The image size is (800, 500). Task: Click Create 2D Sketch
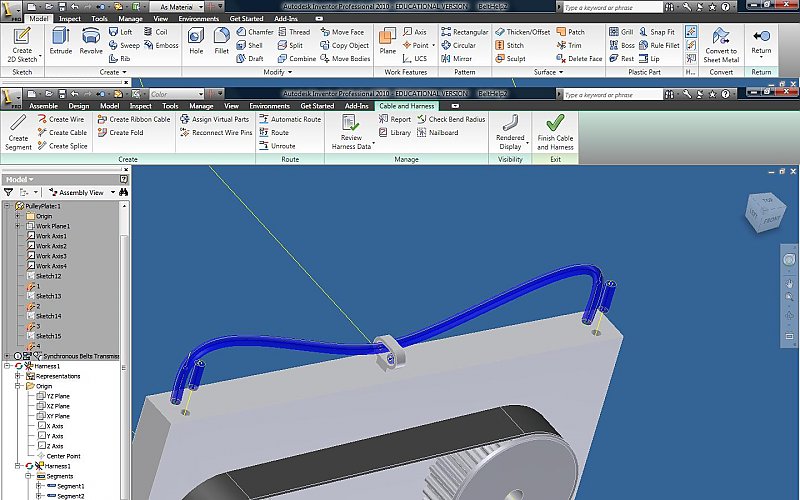(22, 45)
